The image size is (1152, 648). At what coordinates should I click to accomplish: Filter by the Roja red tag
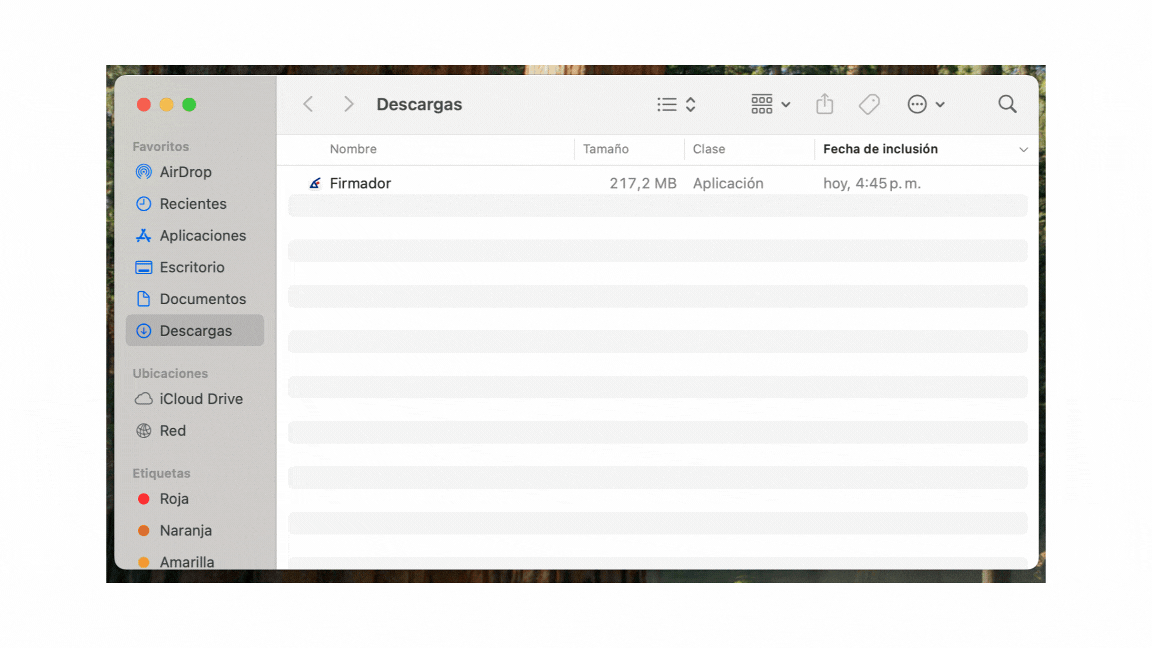pyautogui.click(x=173, y=499)
